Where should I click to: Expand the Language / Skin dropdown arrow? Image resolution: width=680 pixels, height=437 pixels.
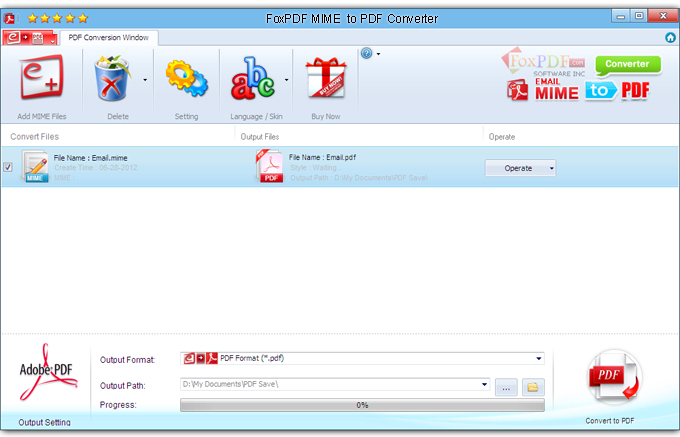(286, 80)
